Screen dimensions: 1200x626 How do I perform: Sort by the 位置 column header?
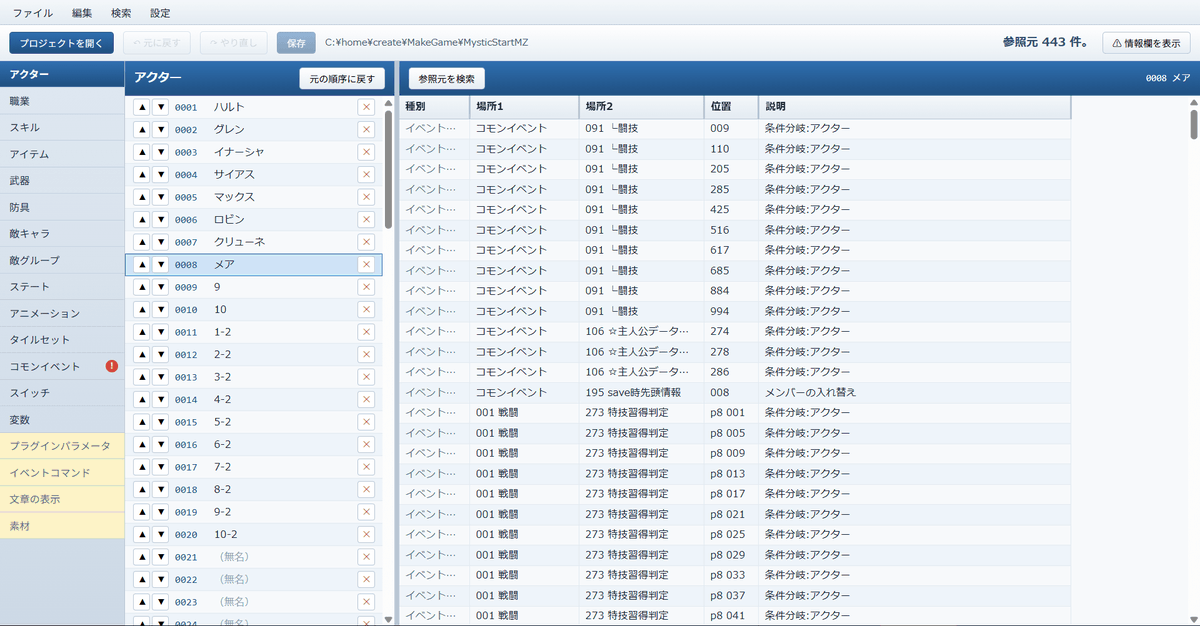coord(731,106)
